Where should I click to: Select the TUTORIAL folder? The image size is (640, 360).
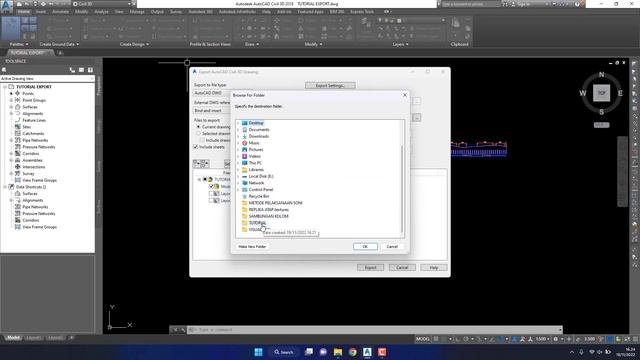pos(257,223)
